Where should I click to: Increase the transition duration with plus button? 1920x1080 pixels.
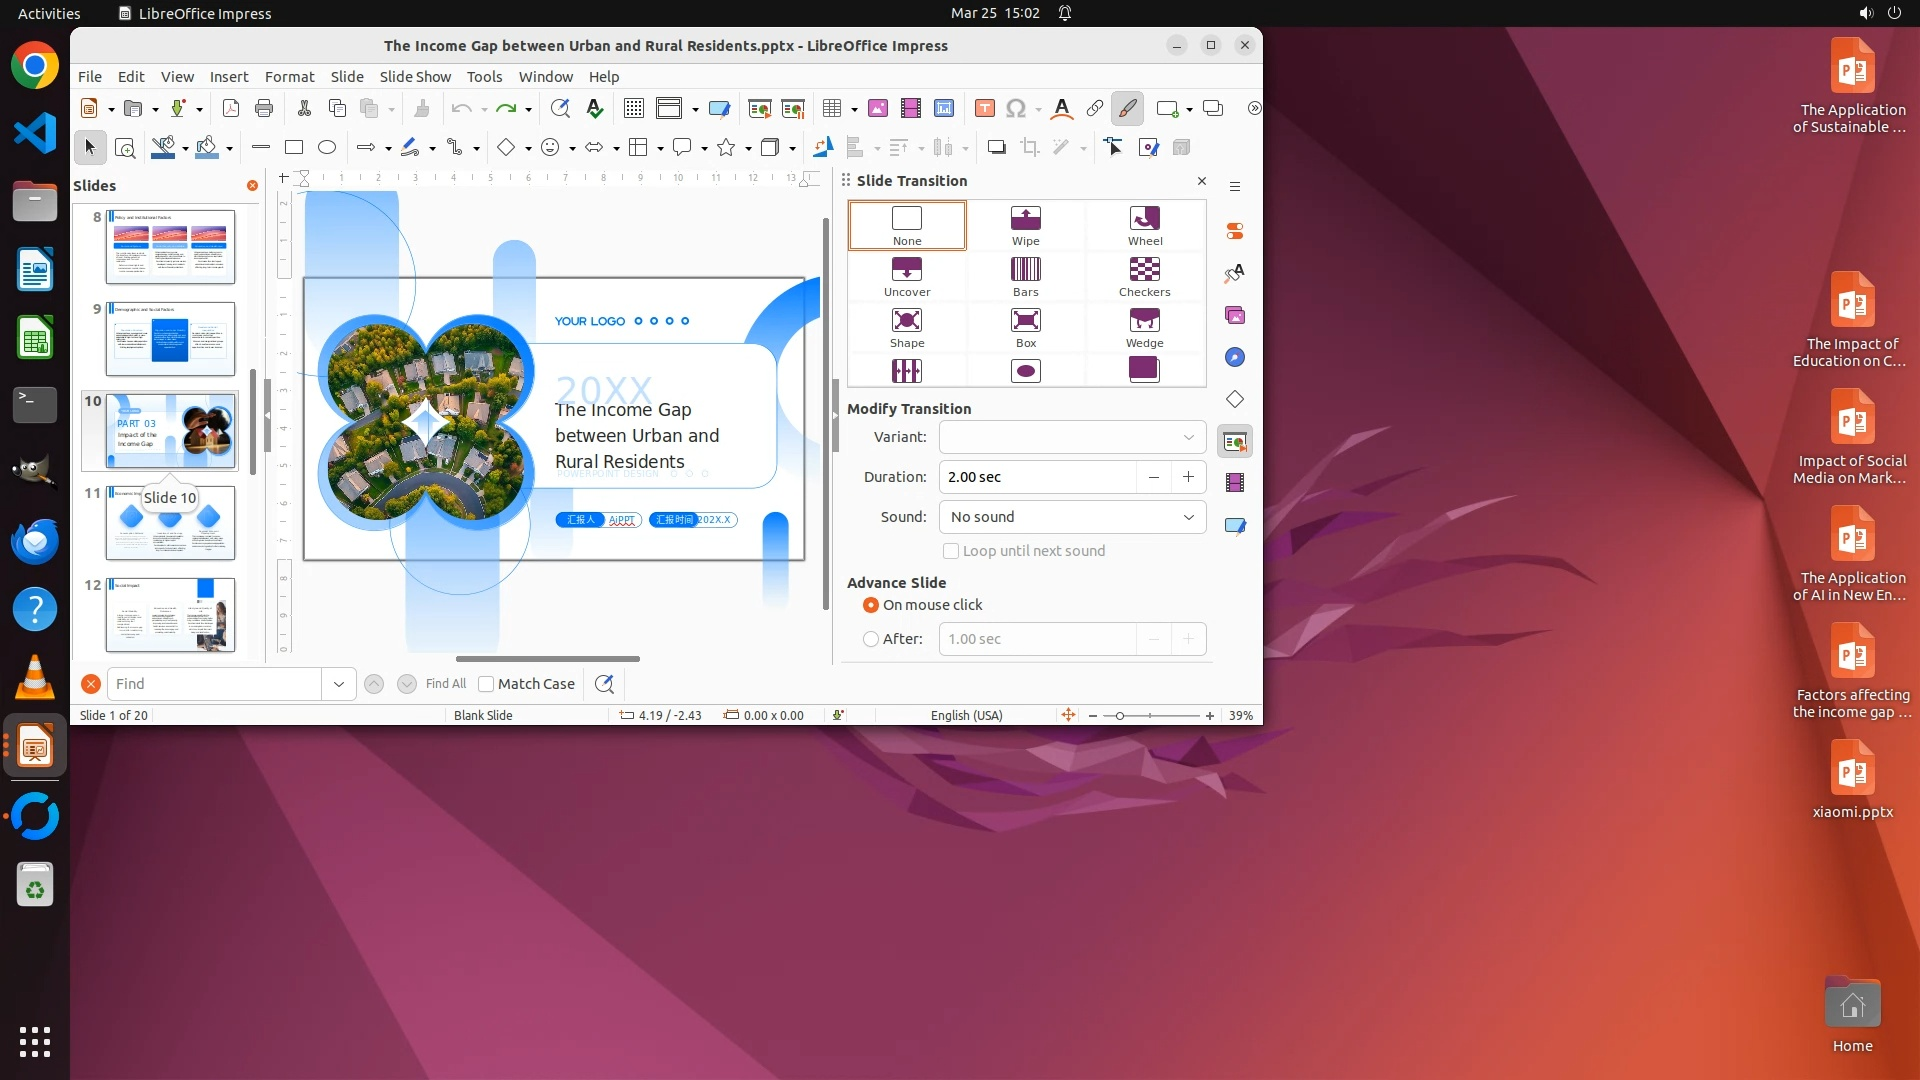[x=1188, y=477]
